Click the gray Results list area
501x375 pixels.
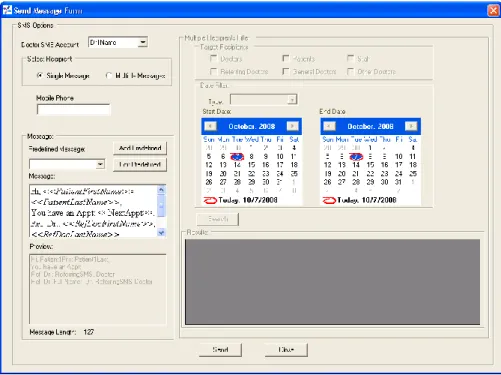tap(333, 282)
